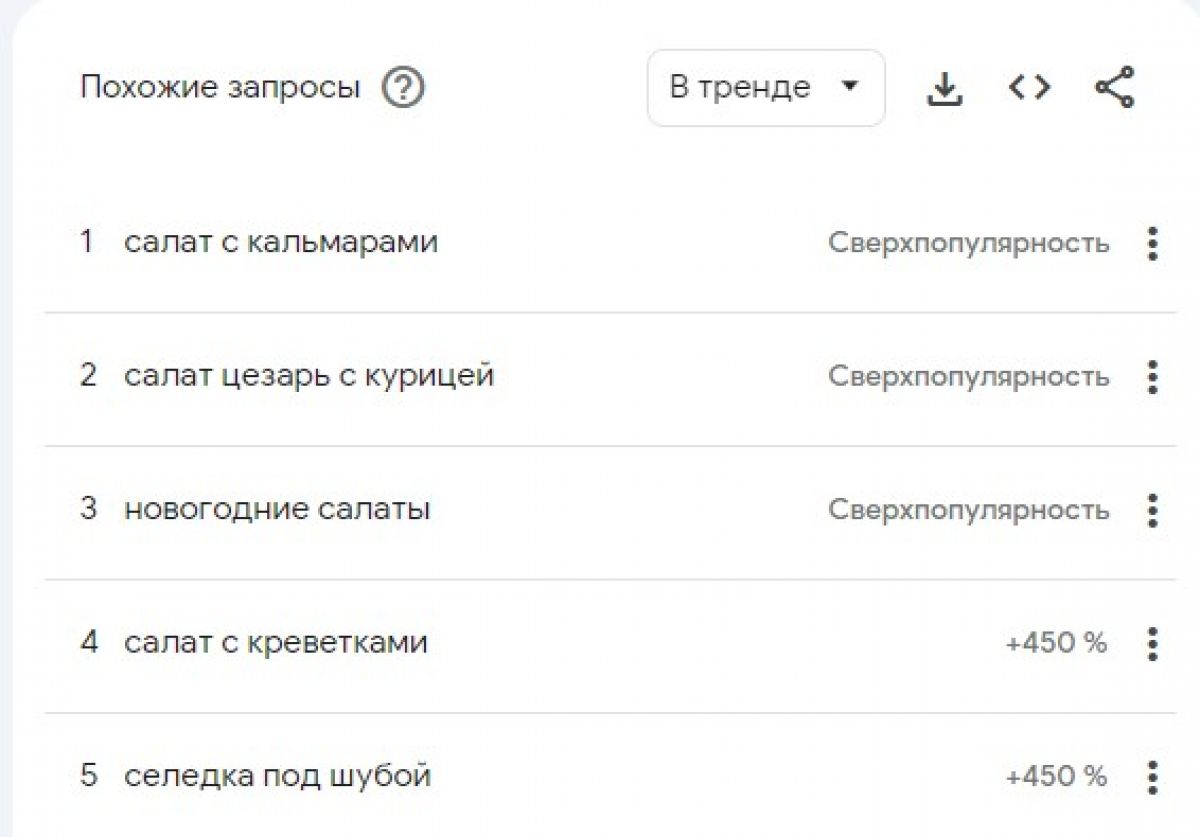Open options menu for новогодние салаты
The image size is (1200, 837).
pyautogui.click(x=1152, y=510)
